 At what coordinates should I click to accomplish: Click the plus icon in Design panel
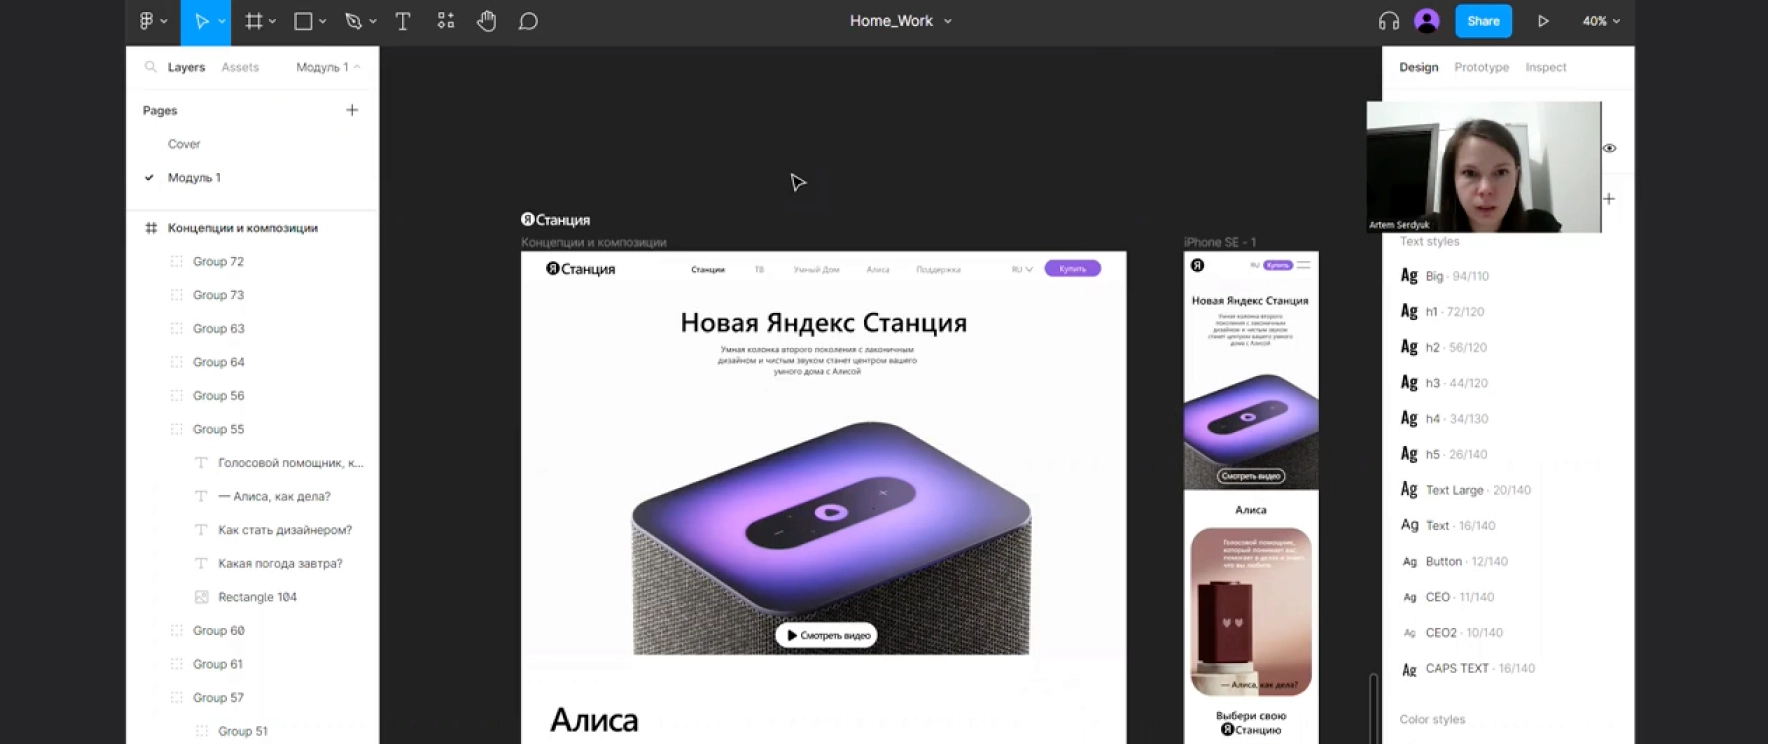pos(1609,199)
